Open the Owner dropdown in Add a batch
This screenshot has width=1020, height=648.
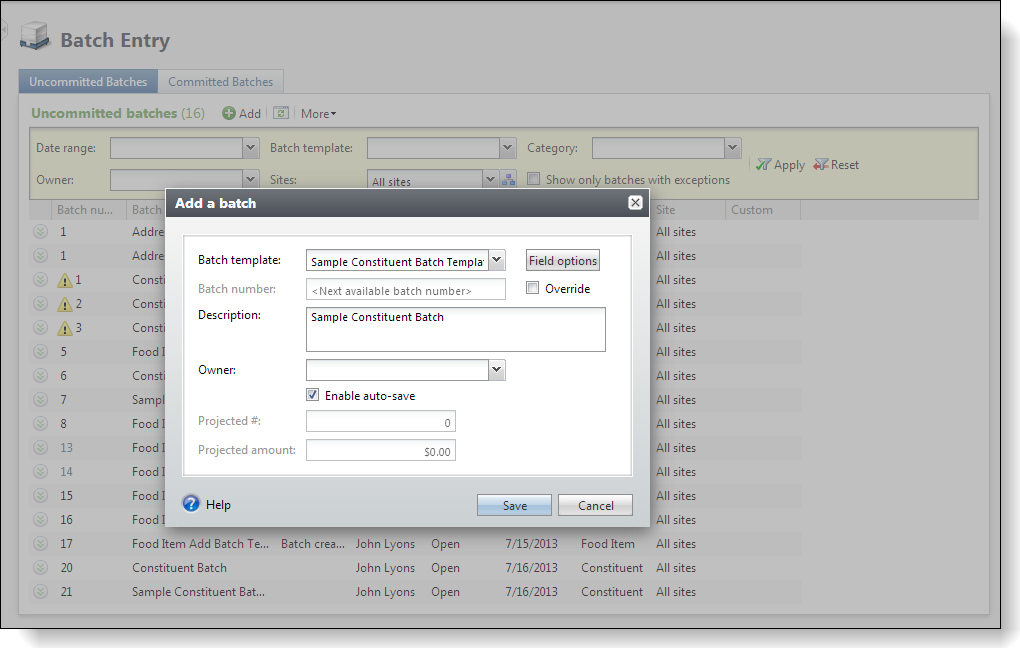[496, 370]
